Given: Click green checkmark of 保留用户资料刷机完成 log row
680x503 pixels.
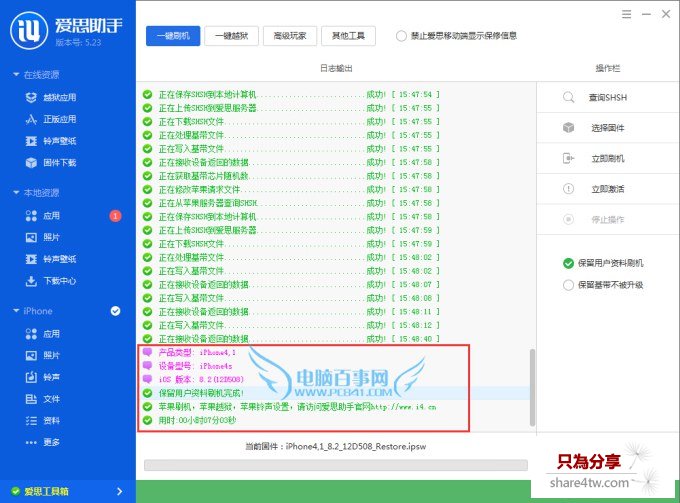Looking at the screenshot, I should [x=147, y=393].
